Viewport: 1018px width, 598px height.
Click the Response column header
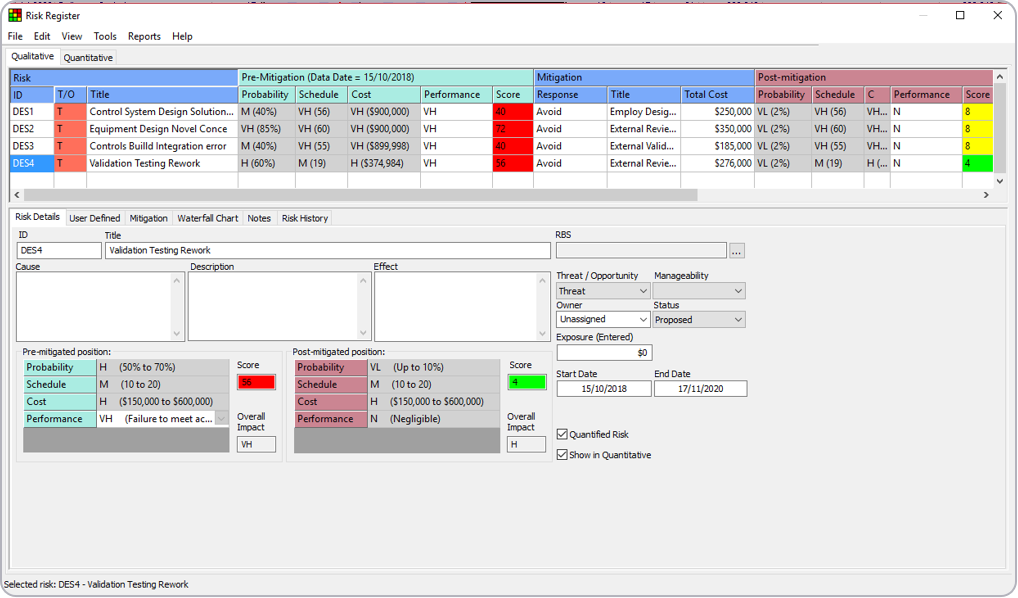[569, 94]
